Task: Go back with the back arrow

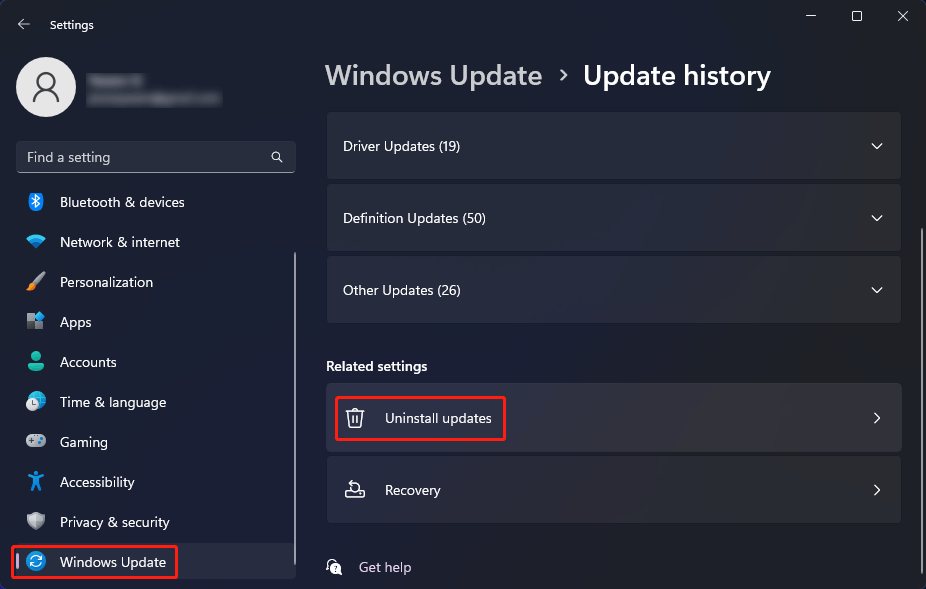Action: [24, 24]
